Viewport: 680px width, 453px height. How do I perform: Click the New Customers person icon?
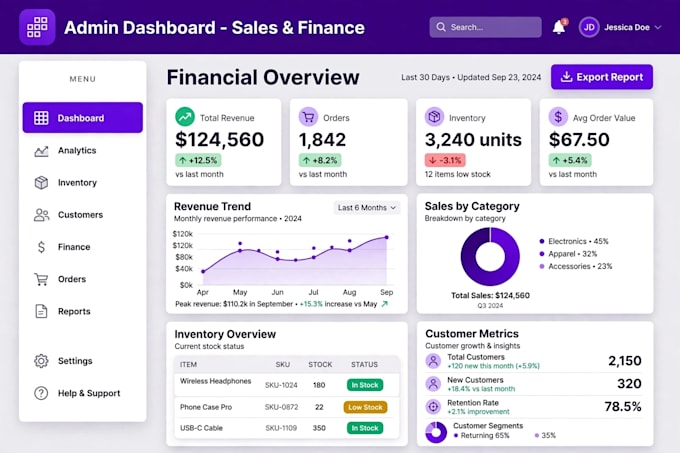(433, 384)
